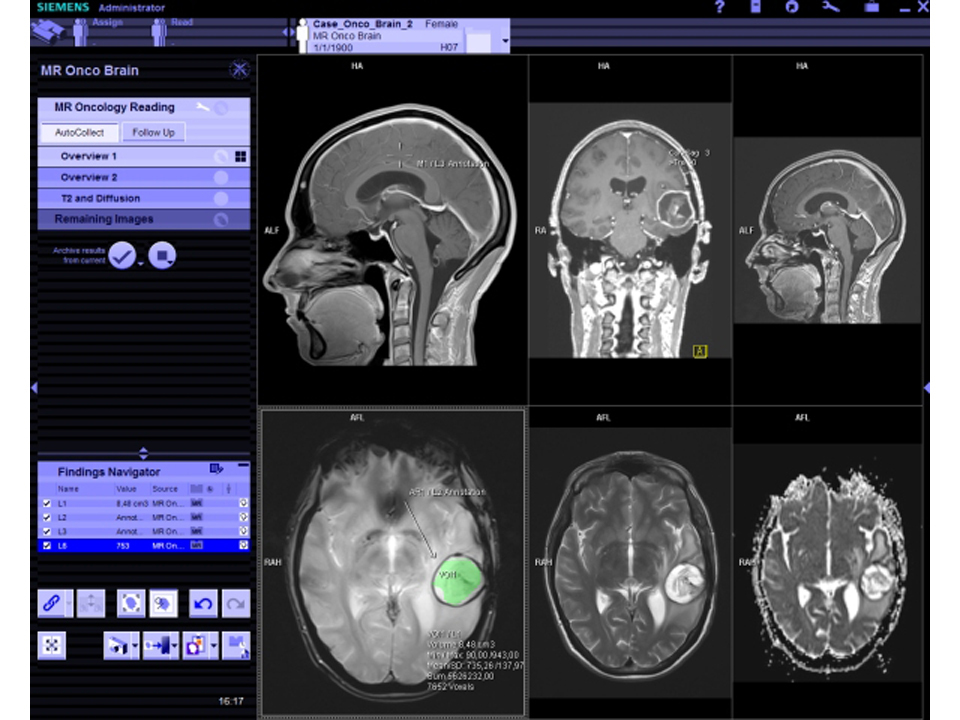
Task: Click the locate icon at end of L1 row
Action: (x=244, y=503)
